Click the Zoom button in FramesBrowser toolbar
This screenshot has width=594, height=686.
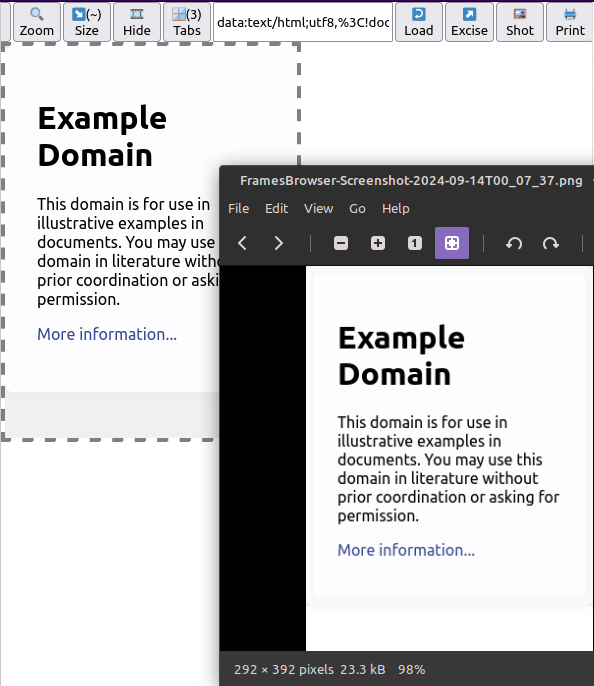[37, 22]
